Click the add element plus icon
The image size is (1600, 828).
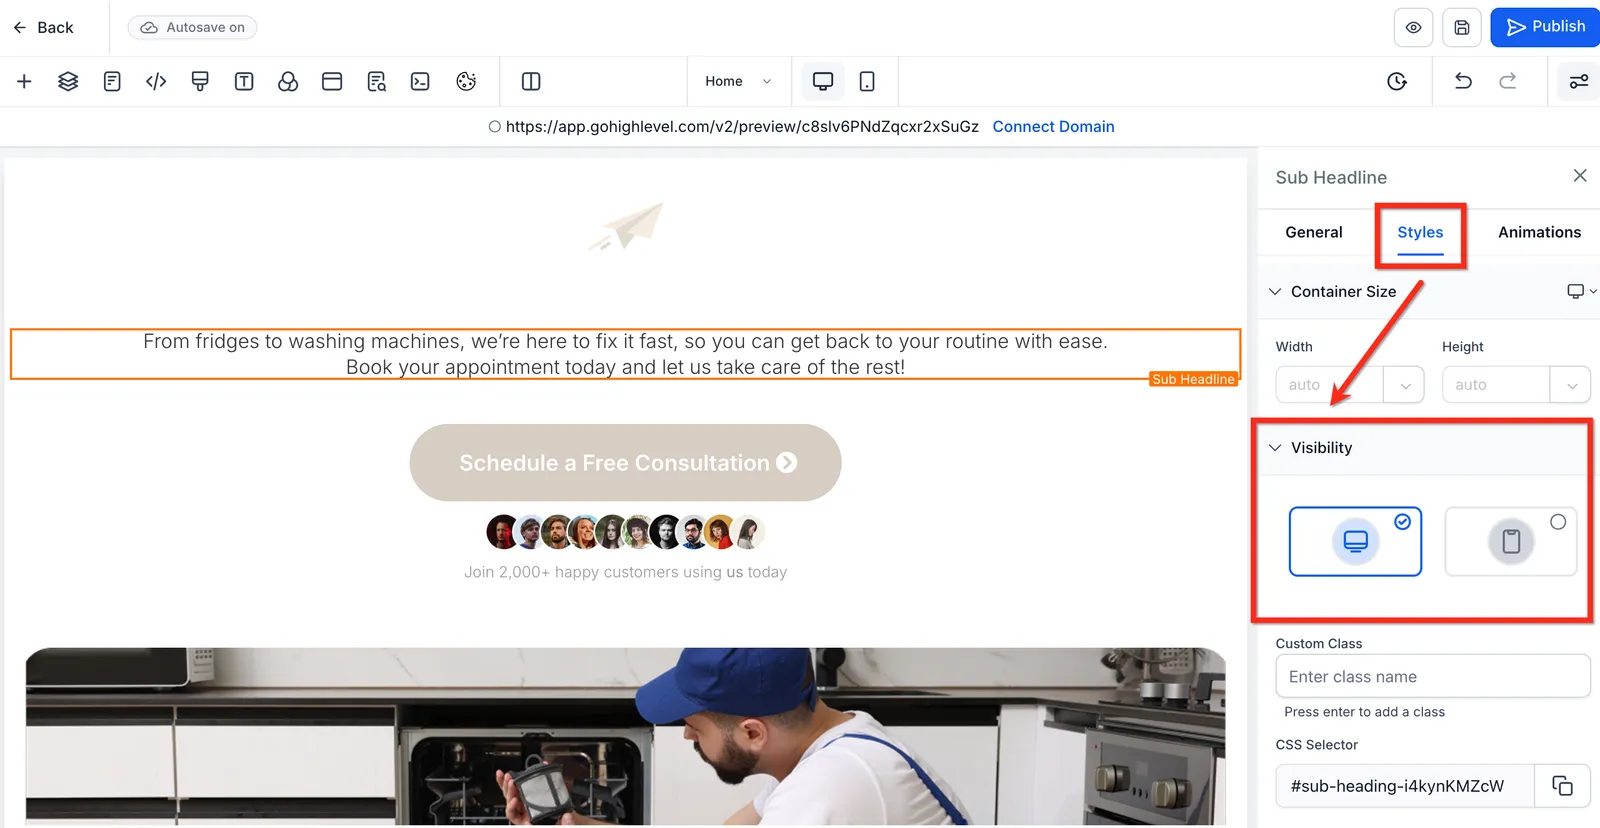point(24,81)
